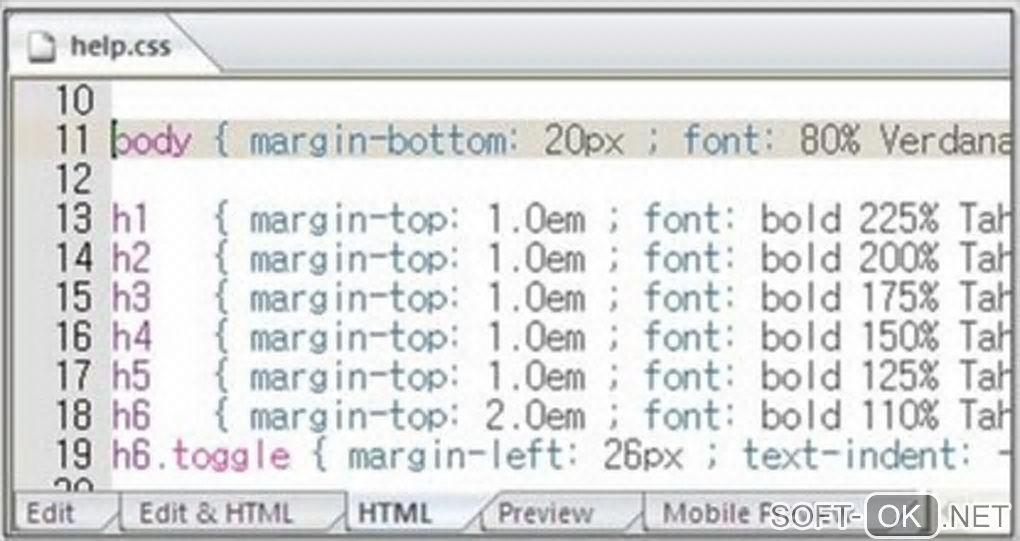Click the h3 selector on line 15
Image resolution: width=1020 pixels, height=541 pixels.
pos(130,298)
